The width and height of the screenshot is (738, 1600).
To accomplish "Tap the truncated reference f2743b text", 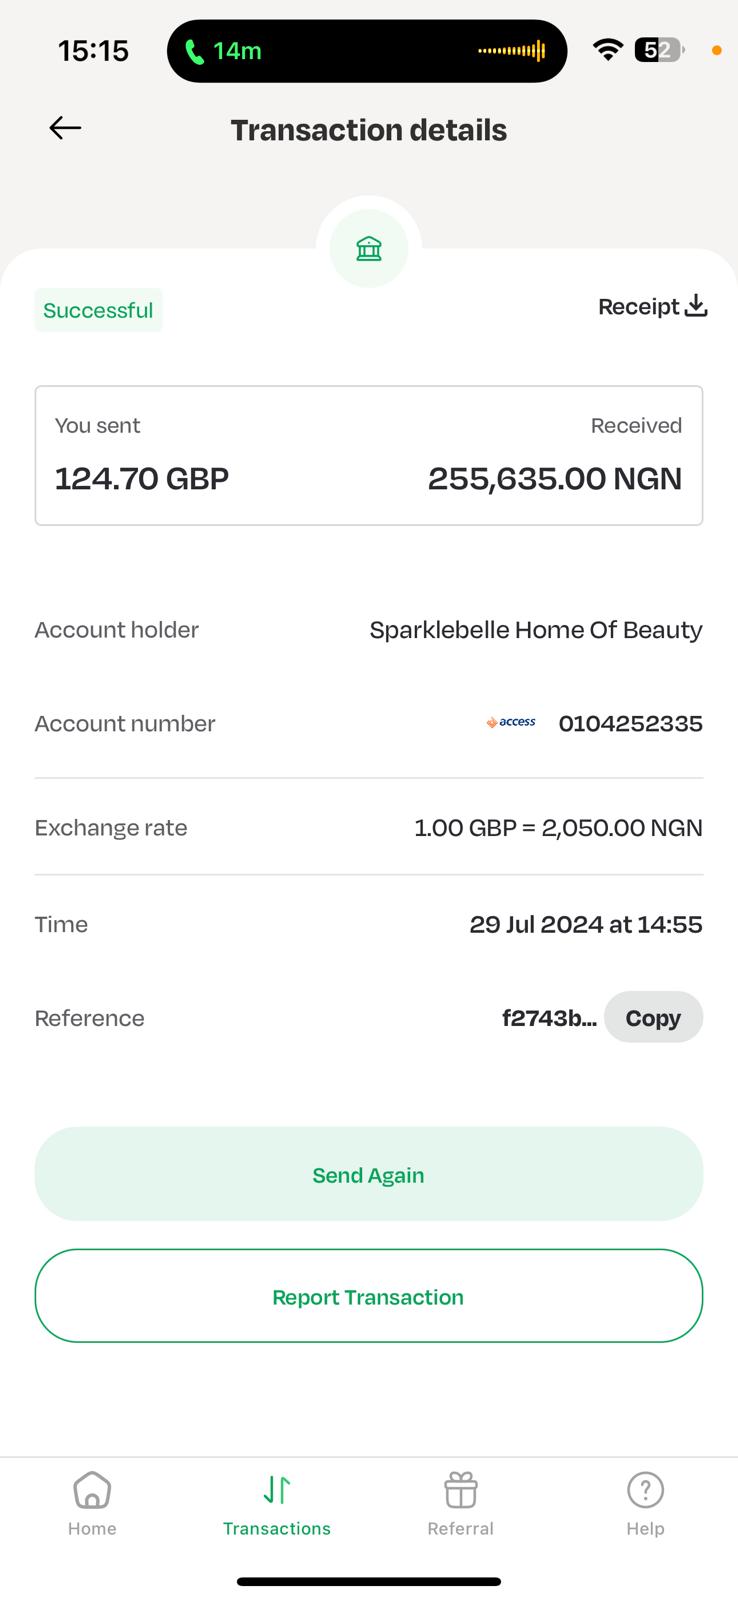I will tap(549, 1018).
